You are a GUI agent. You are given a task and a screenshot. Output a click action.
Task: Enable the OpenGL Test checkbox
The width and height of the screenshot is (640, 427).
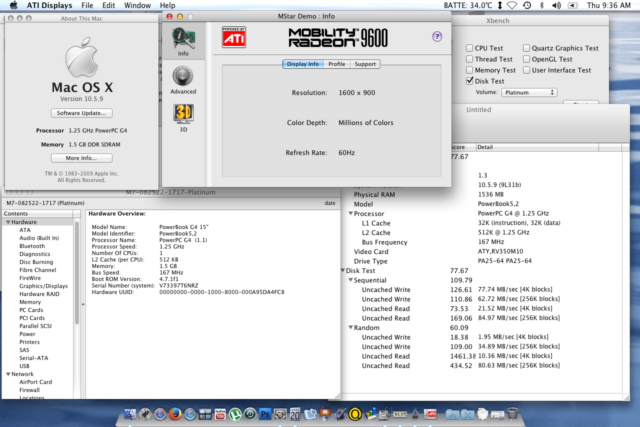527,59
